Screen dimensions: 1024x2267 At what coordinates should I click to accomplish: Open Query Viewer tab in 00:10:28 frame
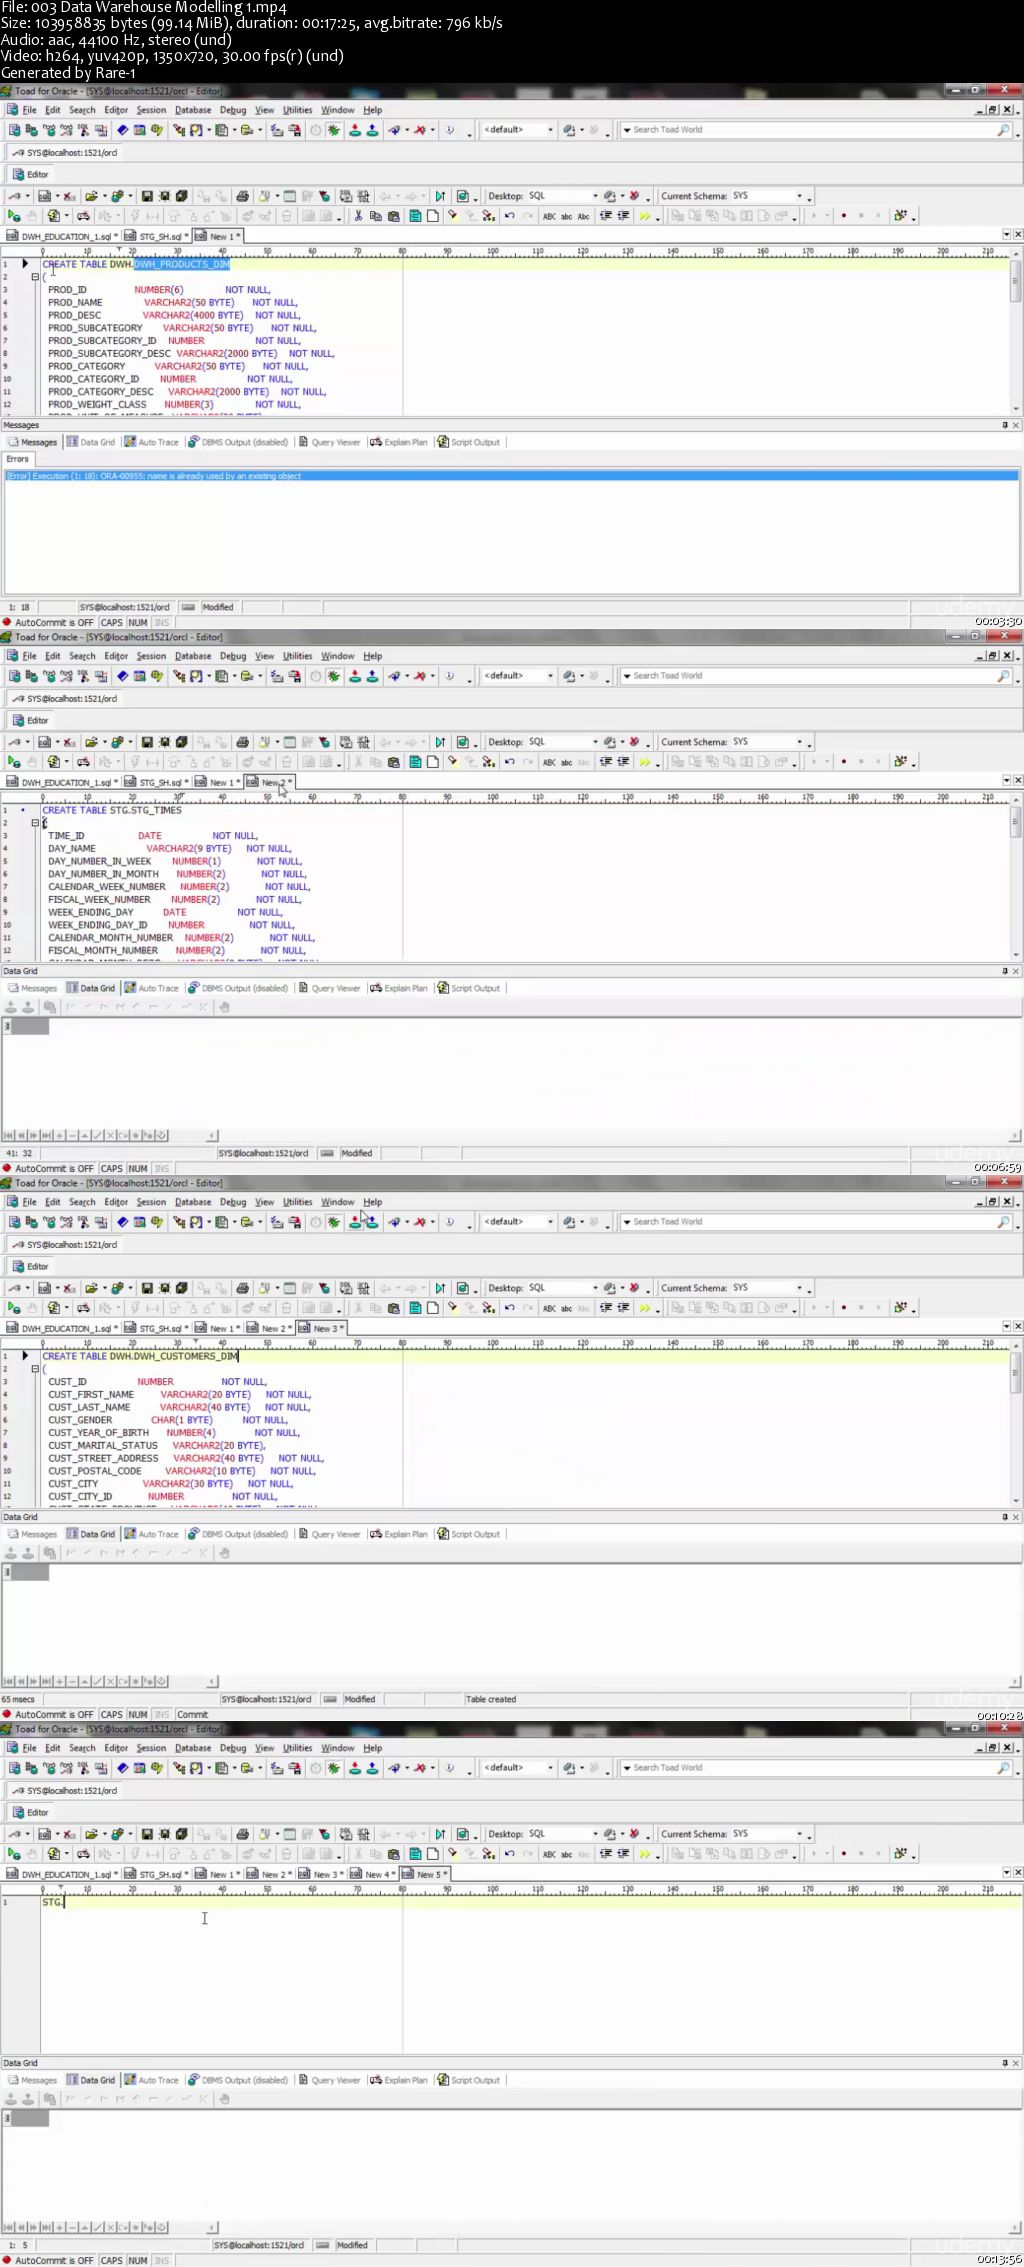pos(330,1534)
